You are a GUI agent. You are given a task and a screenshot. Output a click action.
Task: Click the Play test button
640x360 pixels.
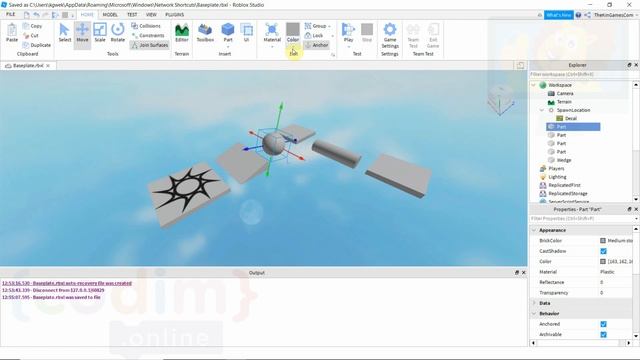[348, 32]
